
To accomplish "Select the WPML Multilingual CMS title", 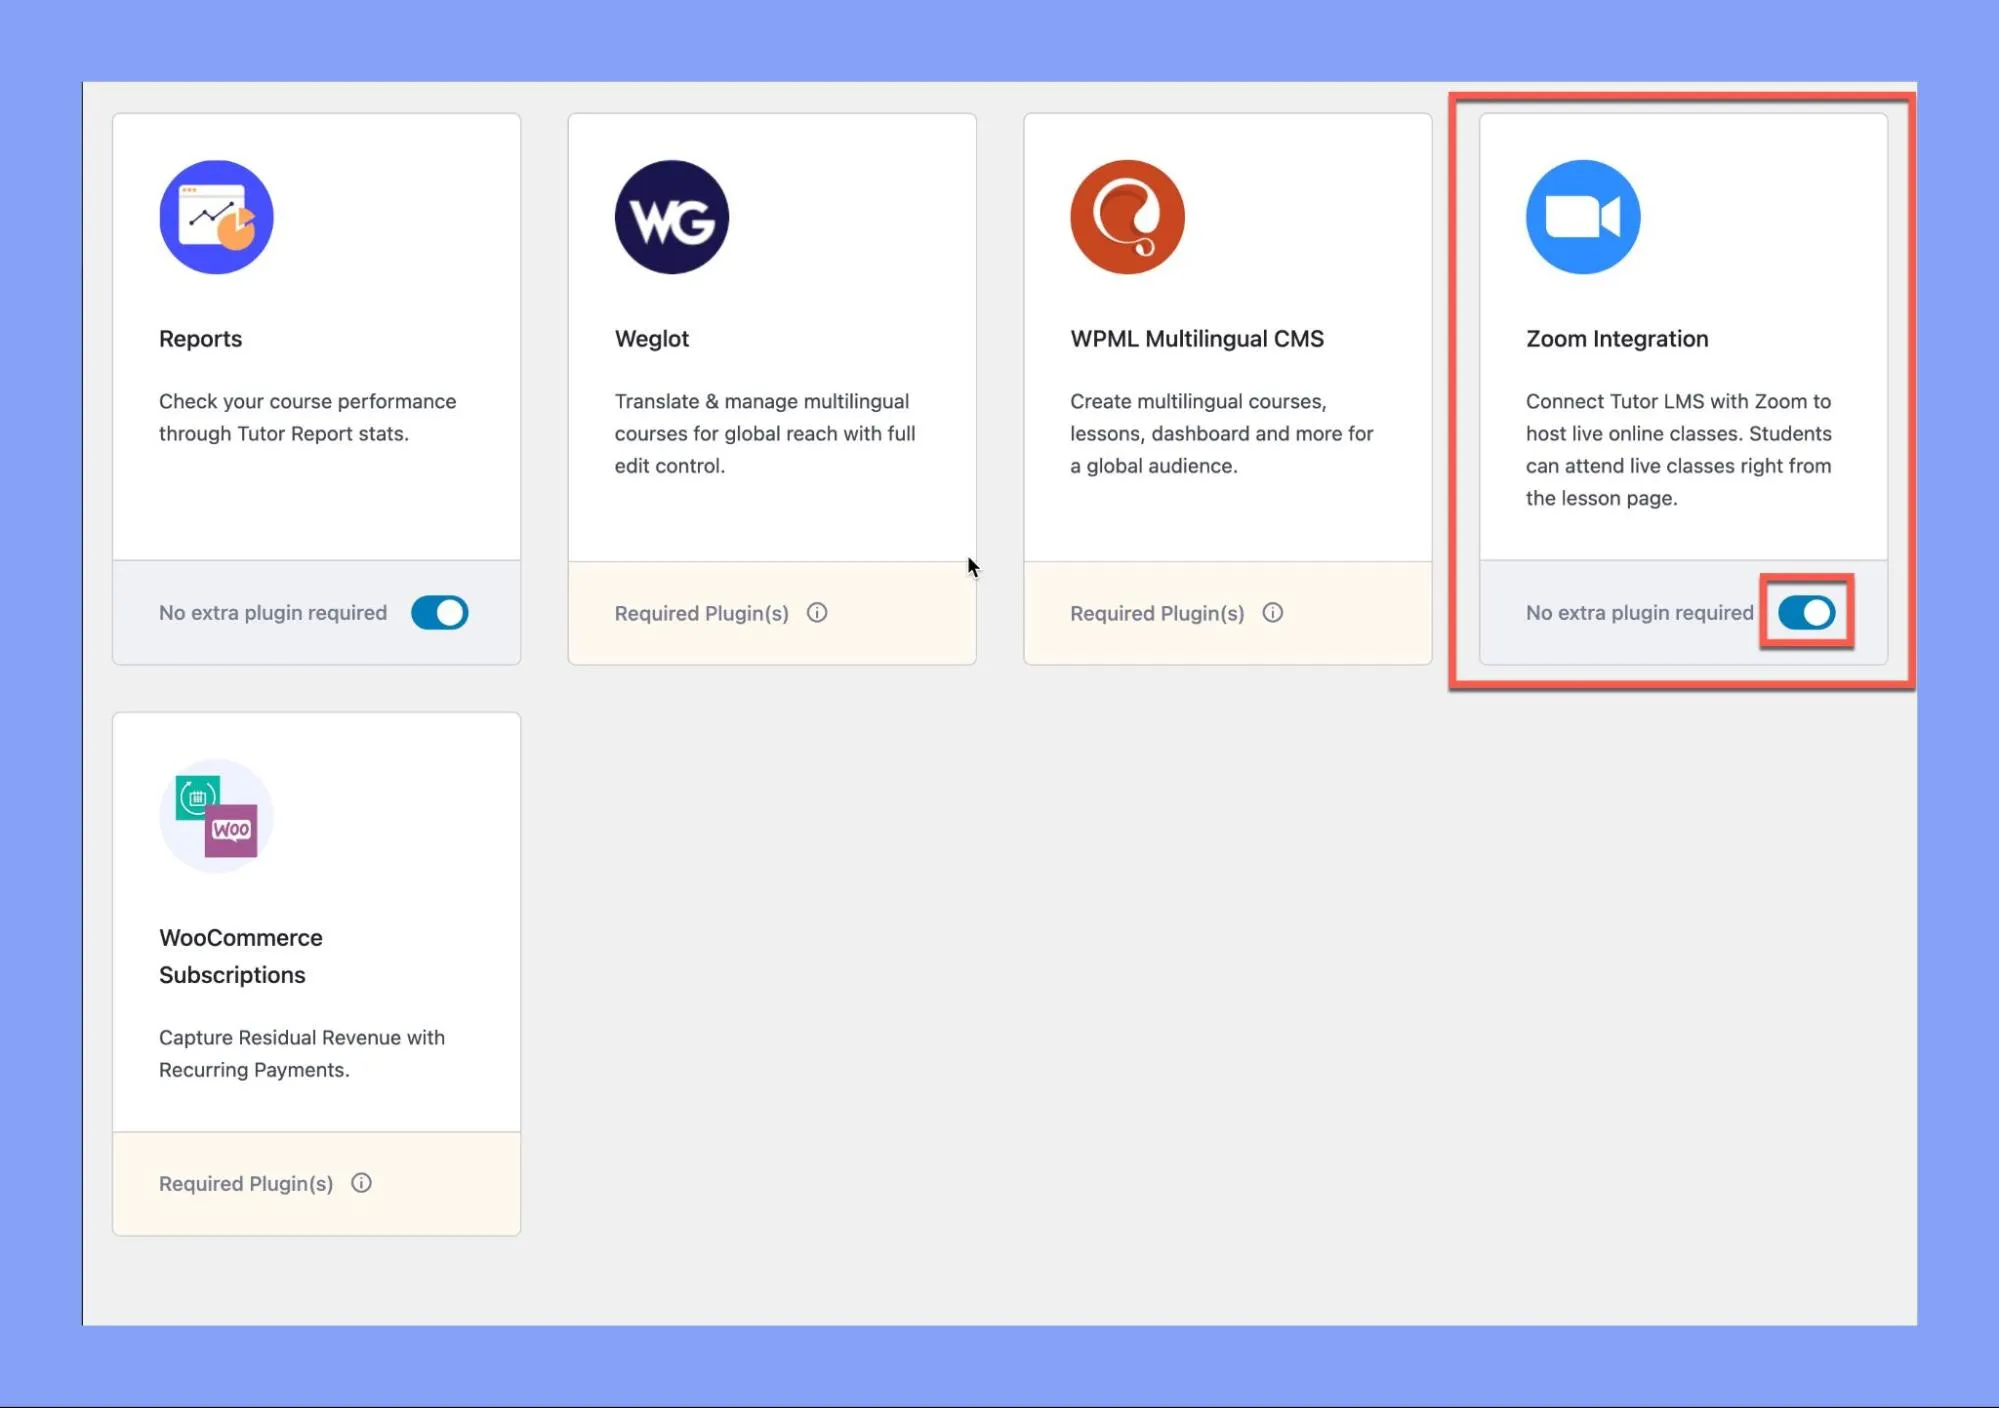I will (1197, 339).
